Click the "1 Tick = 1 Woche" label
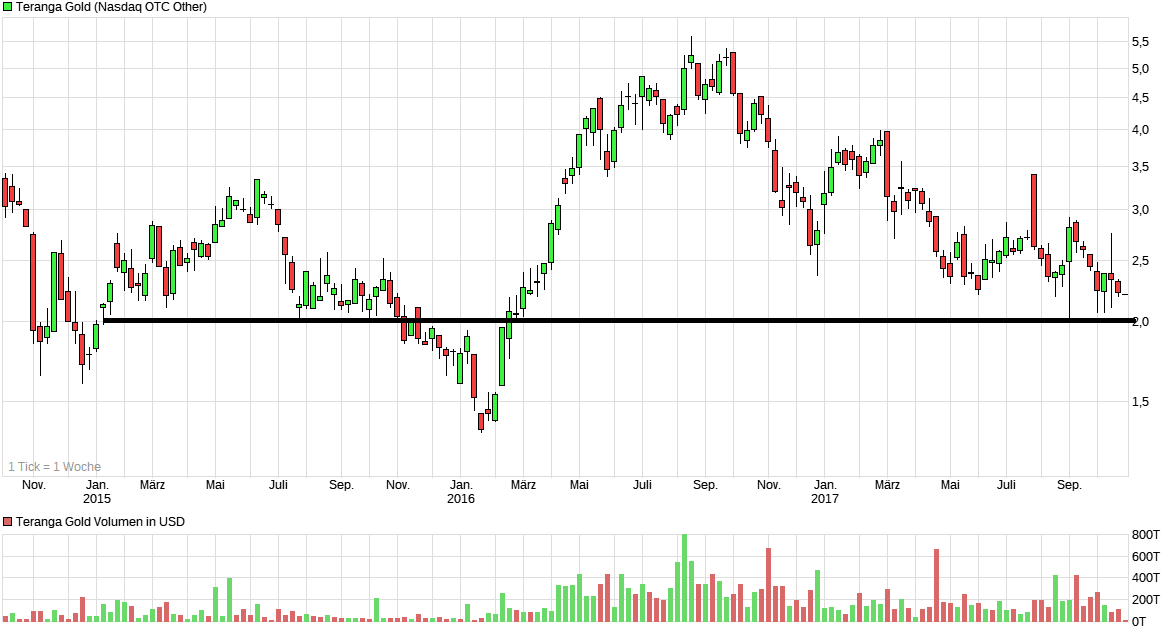The height and width of the screenshot is (633, 1175). coord(55,466)
